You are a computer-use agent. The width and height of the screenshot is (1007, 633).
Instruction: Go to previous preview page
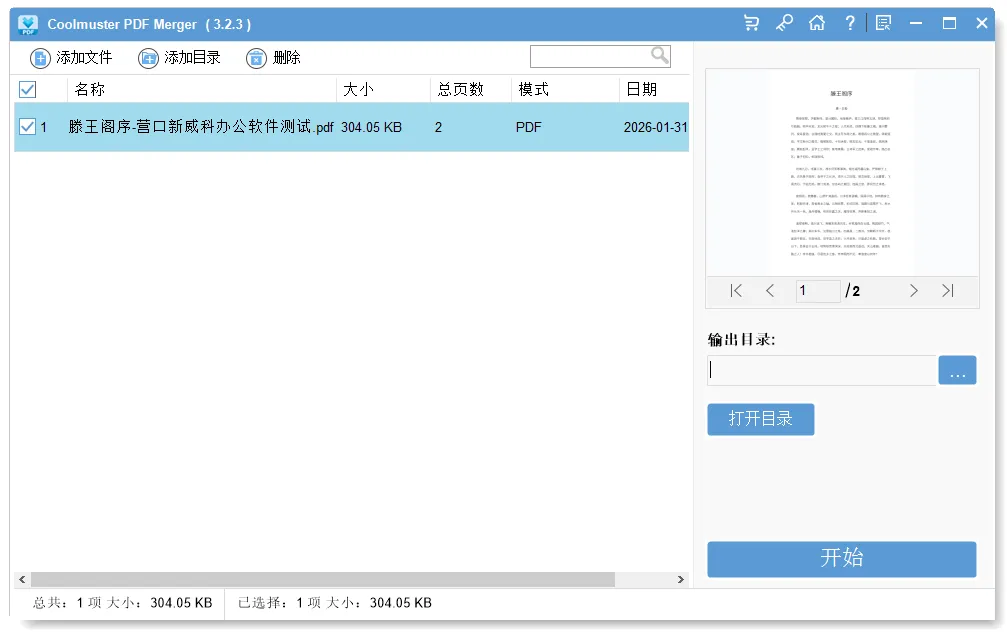(770, 291)
